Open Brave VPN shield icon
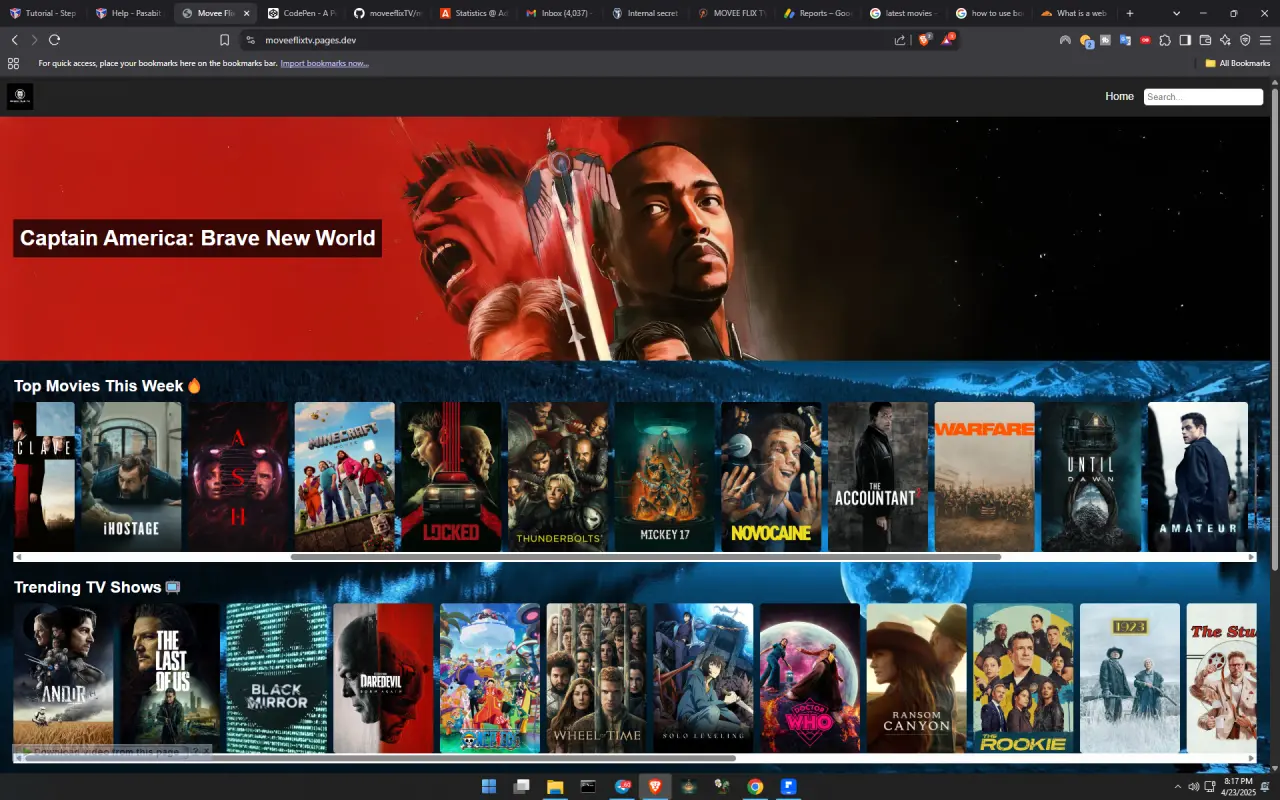The height and width of the screenshot is (800, 1280). coord(1245,40)
